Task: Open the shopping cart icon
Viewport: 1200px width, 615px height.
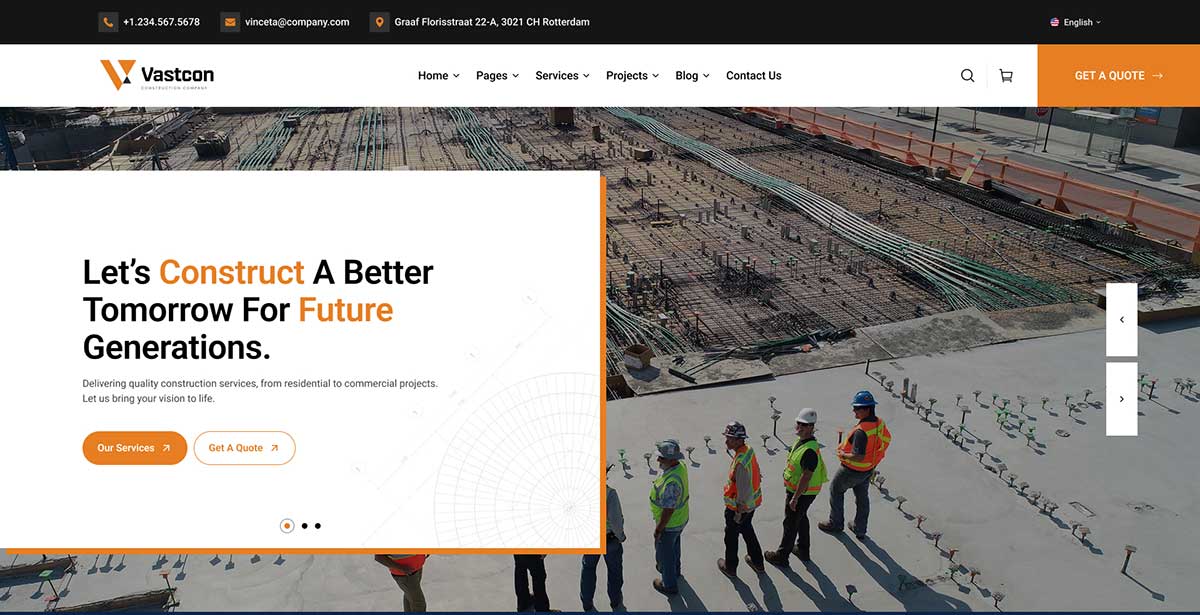Action: point(1006,75)
